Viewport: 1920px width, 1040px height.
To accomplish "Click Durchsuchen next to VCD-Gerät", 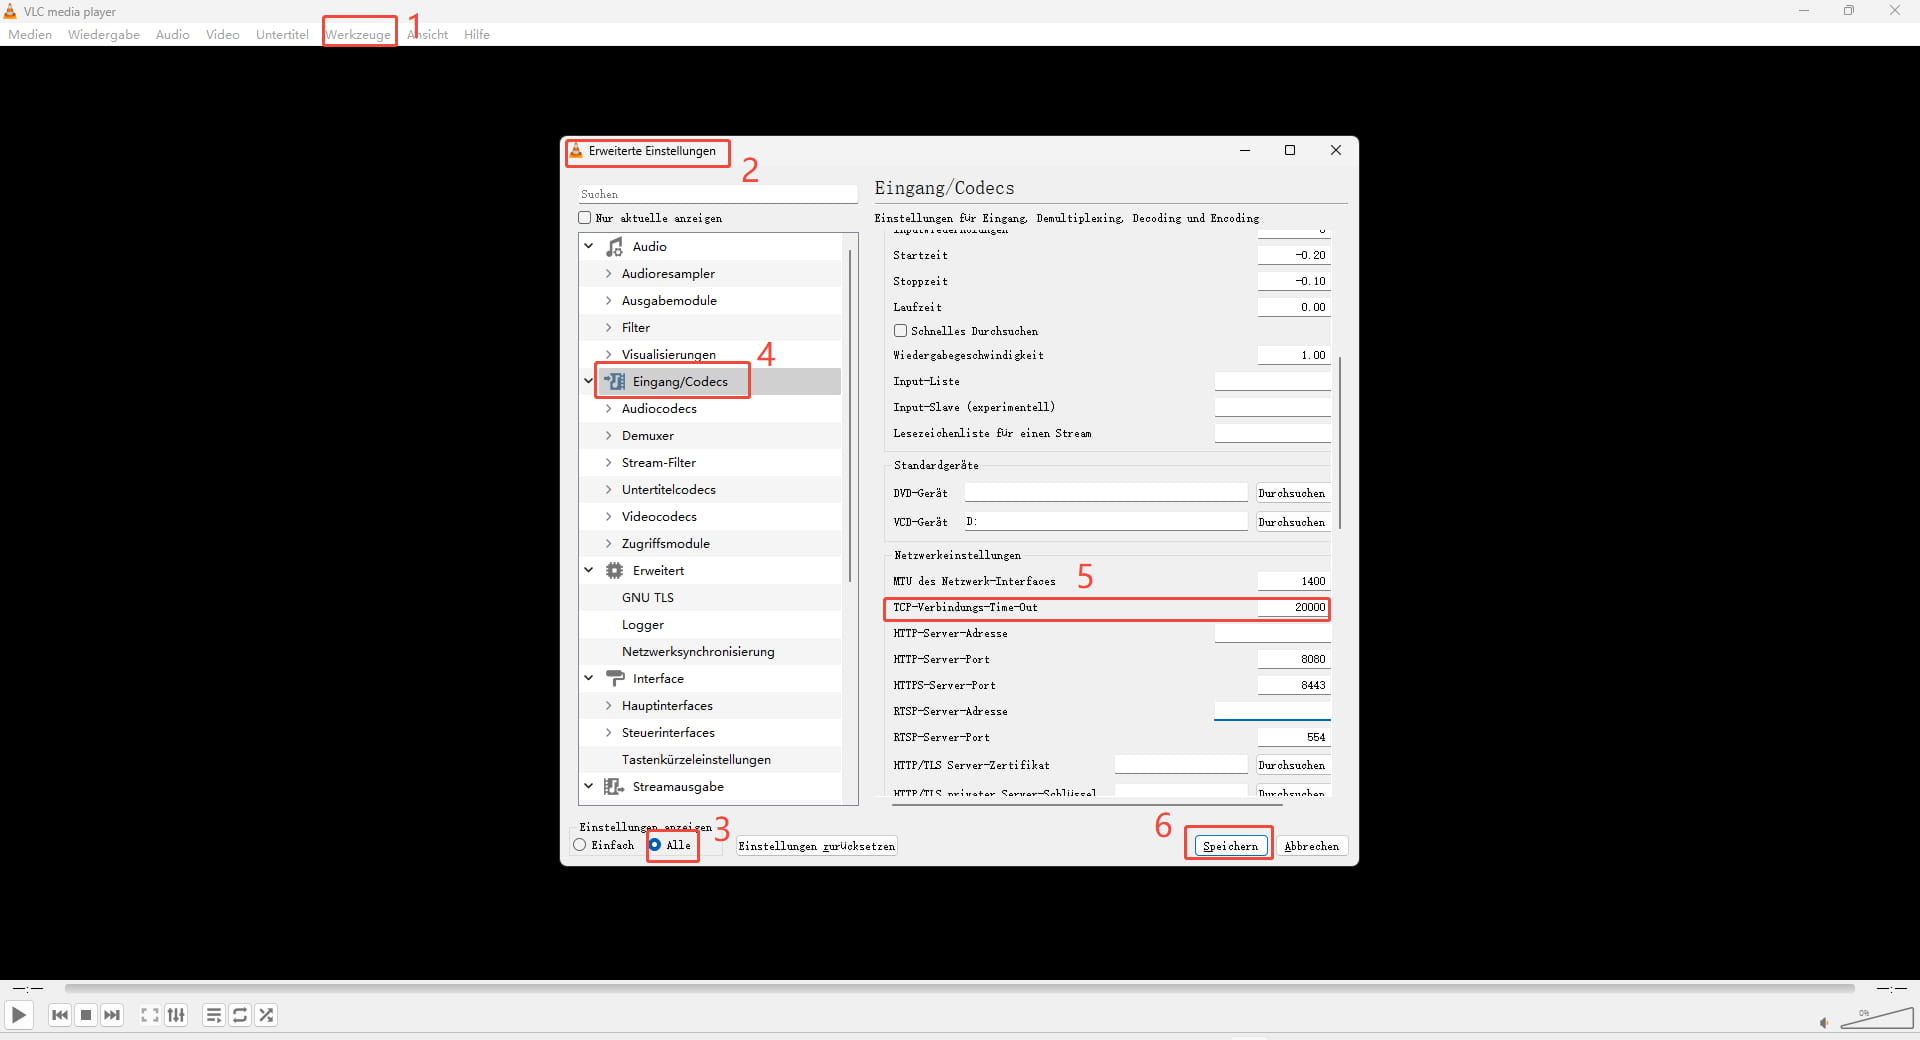I will click(1292, 522).
